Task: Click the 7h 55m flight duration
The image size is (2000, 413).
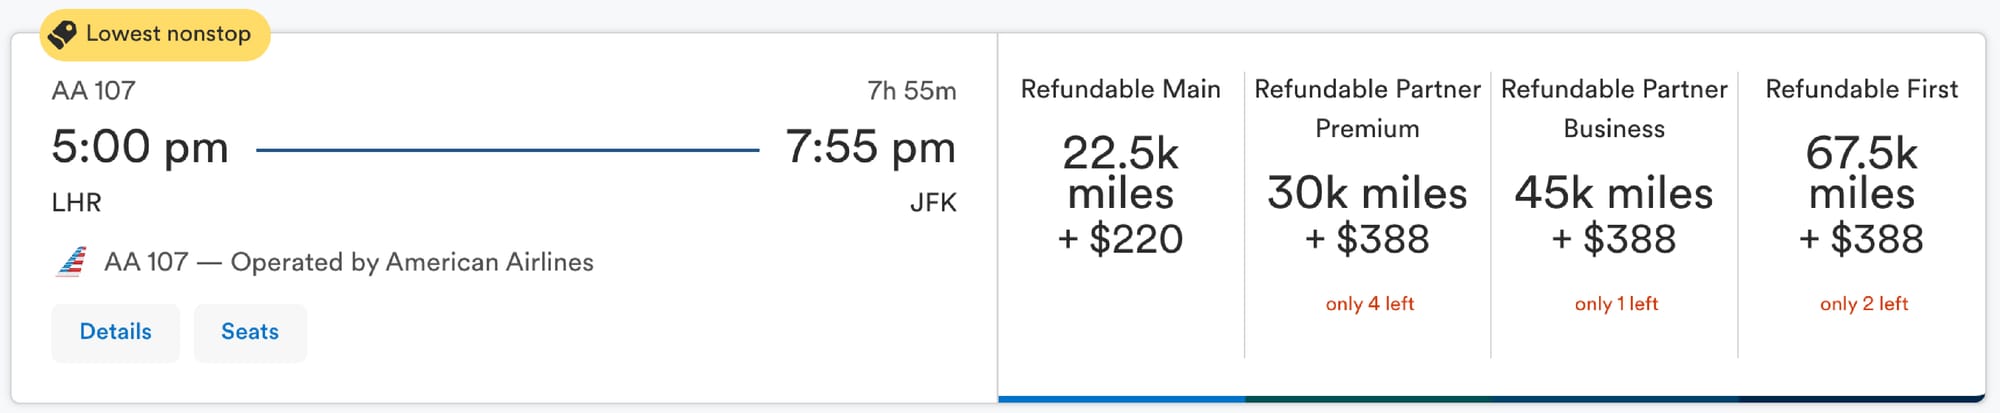Action: pos(912,91)
